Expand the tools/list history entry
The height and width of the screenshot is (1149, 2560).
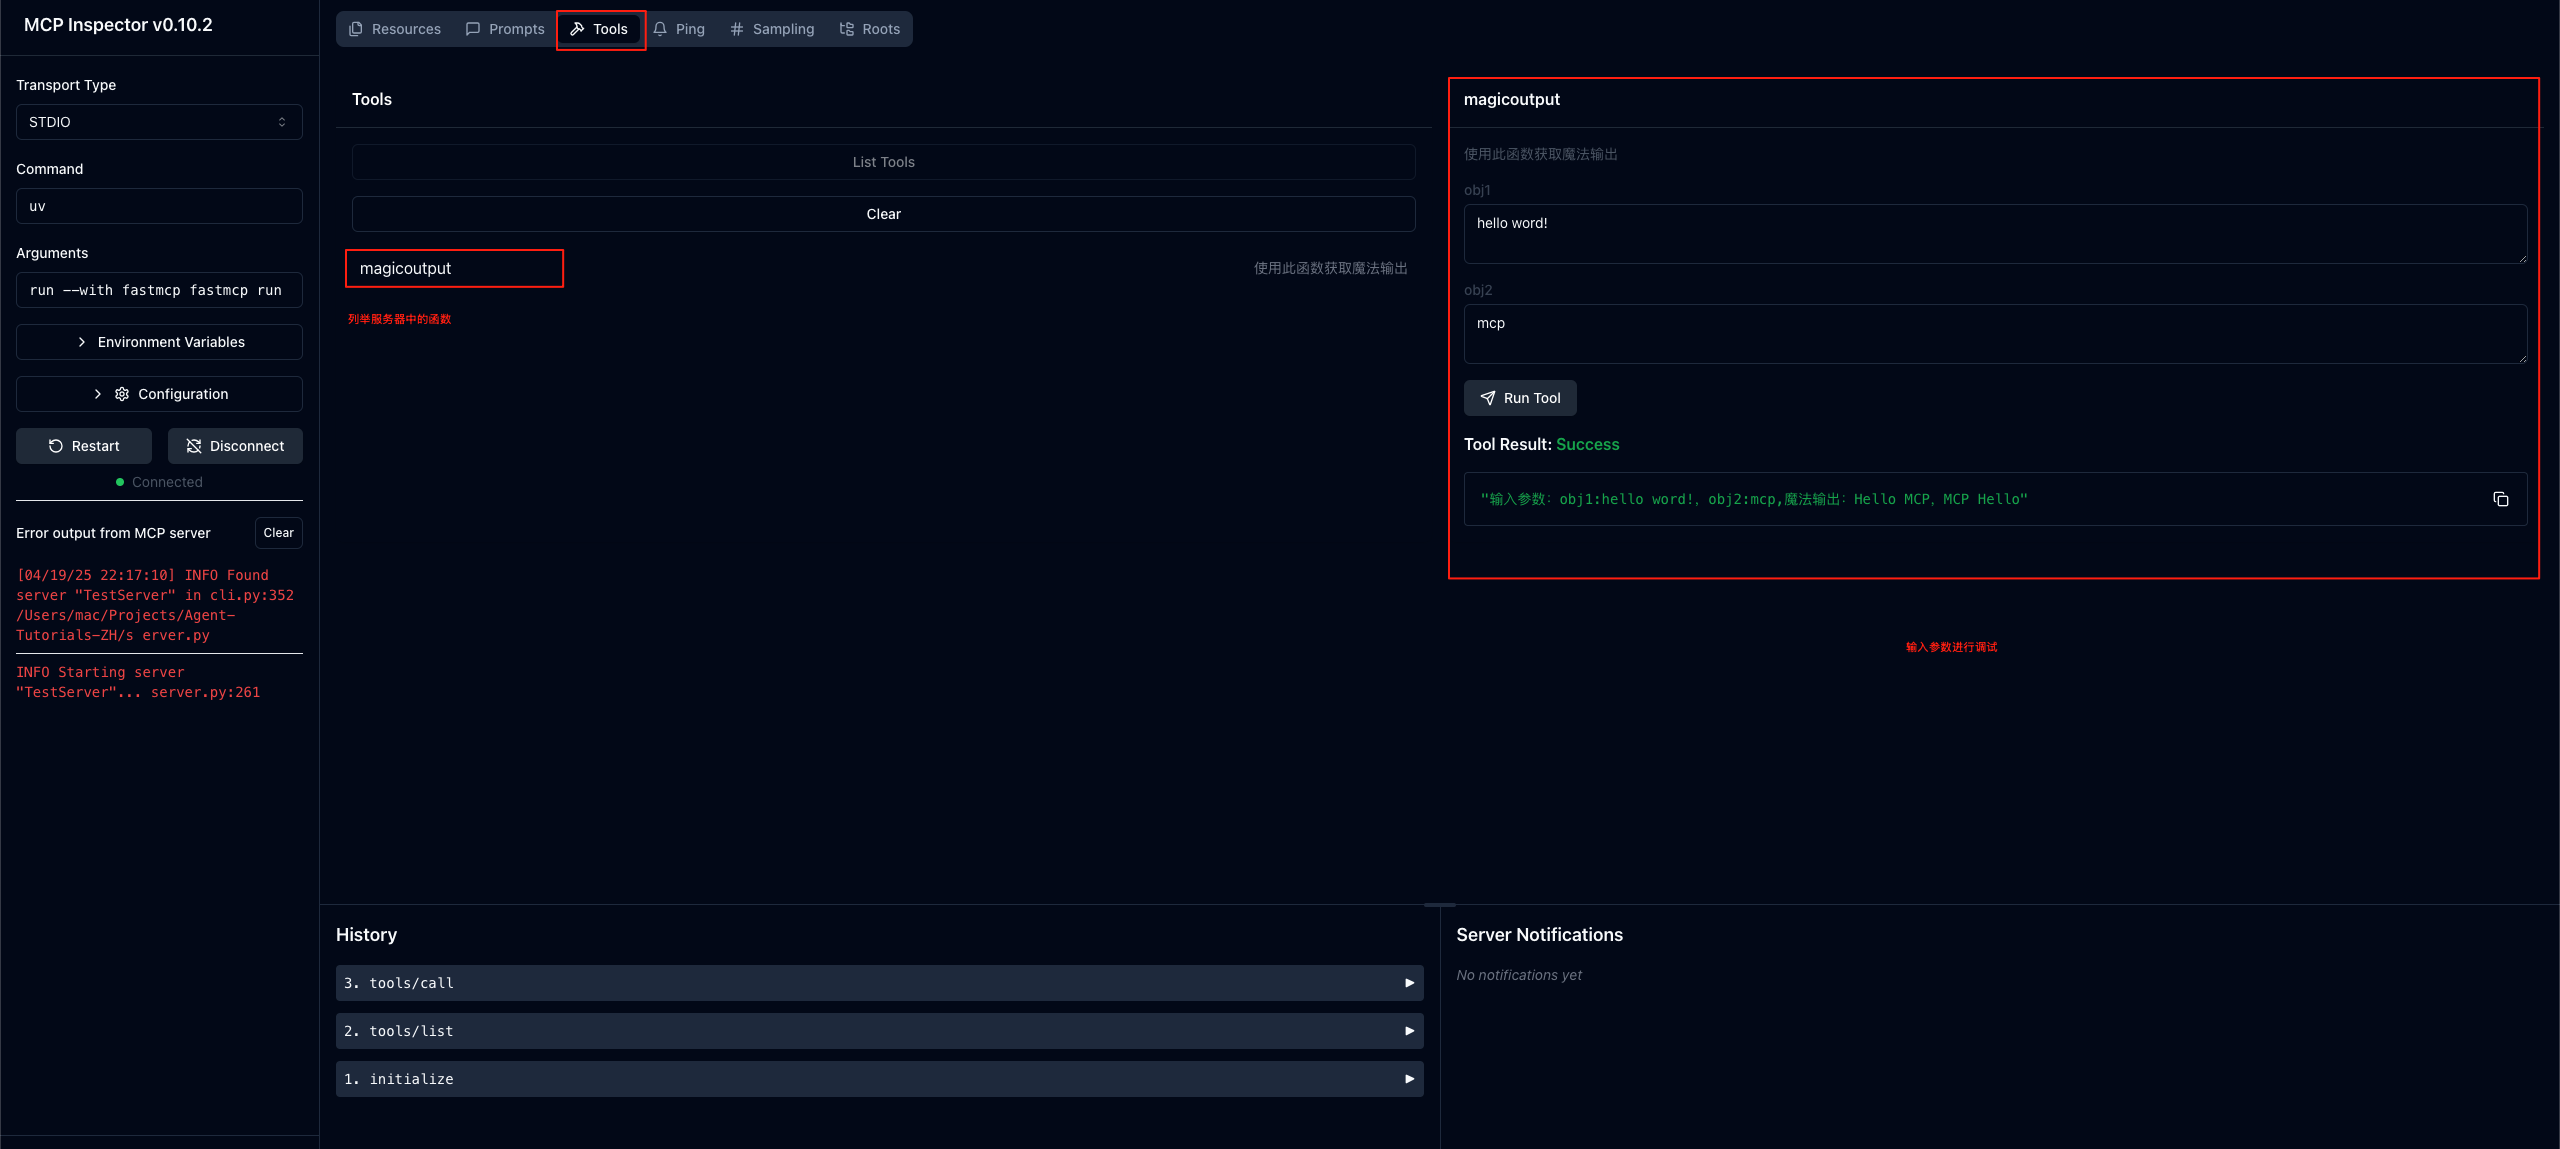tap(879, 1031)
